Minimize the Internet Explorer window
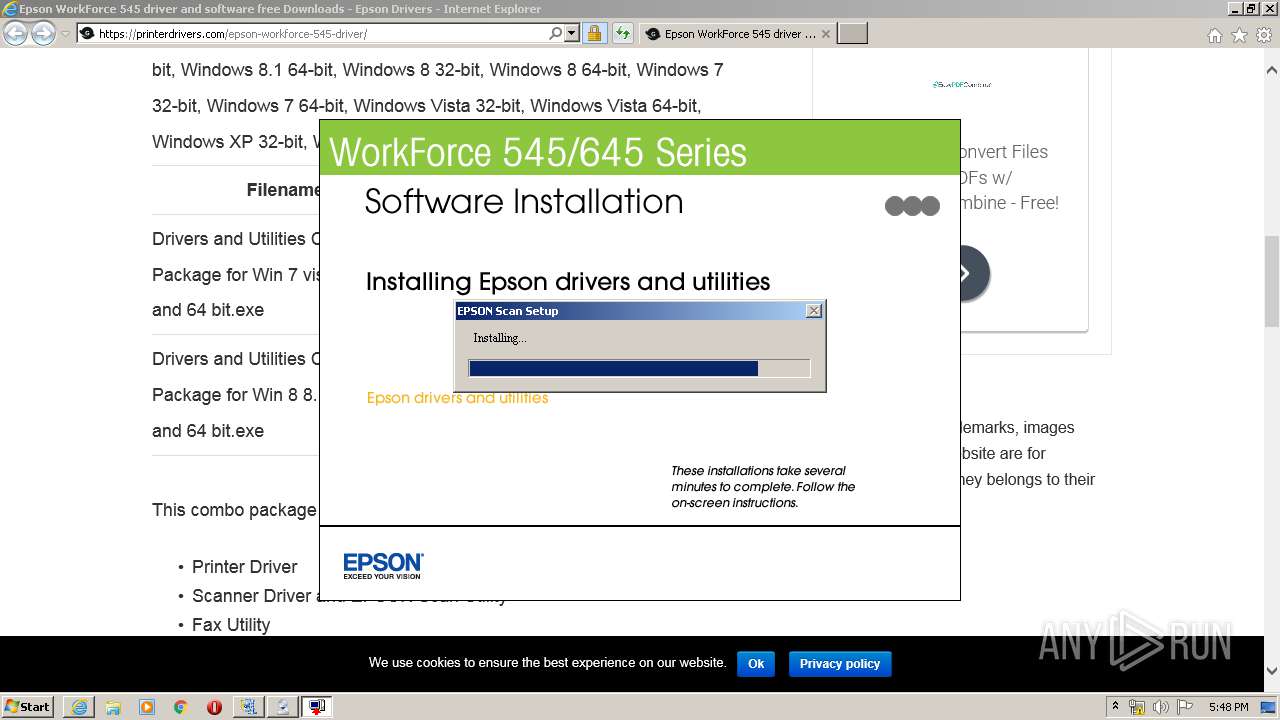1280x720 pixels. click(x=1235, y=9)
